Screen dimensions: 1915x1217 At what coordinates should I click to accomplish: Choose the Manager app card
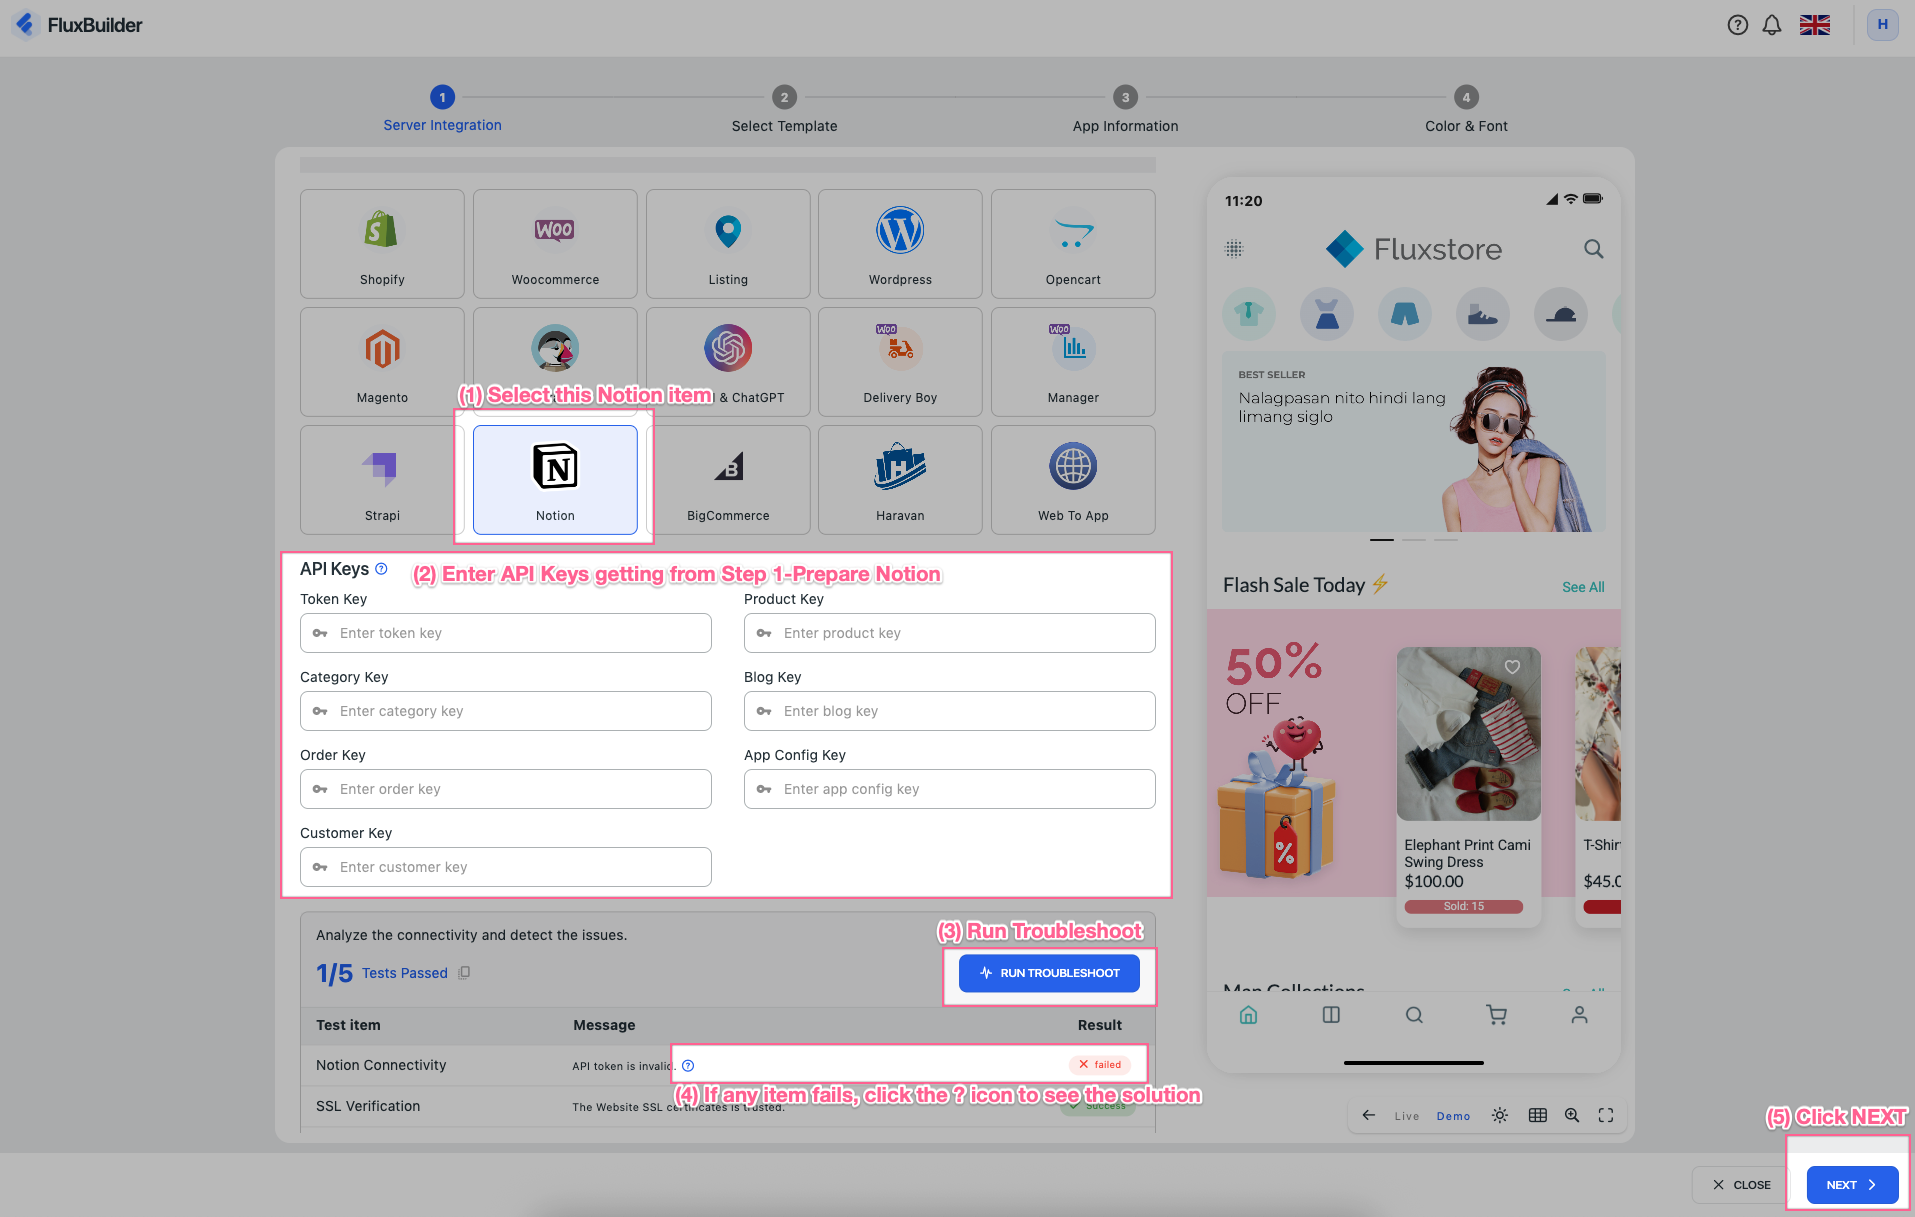(x=1073, y=362)
